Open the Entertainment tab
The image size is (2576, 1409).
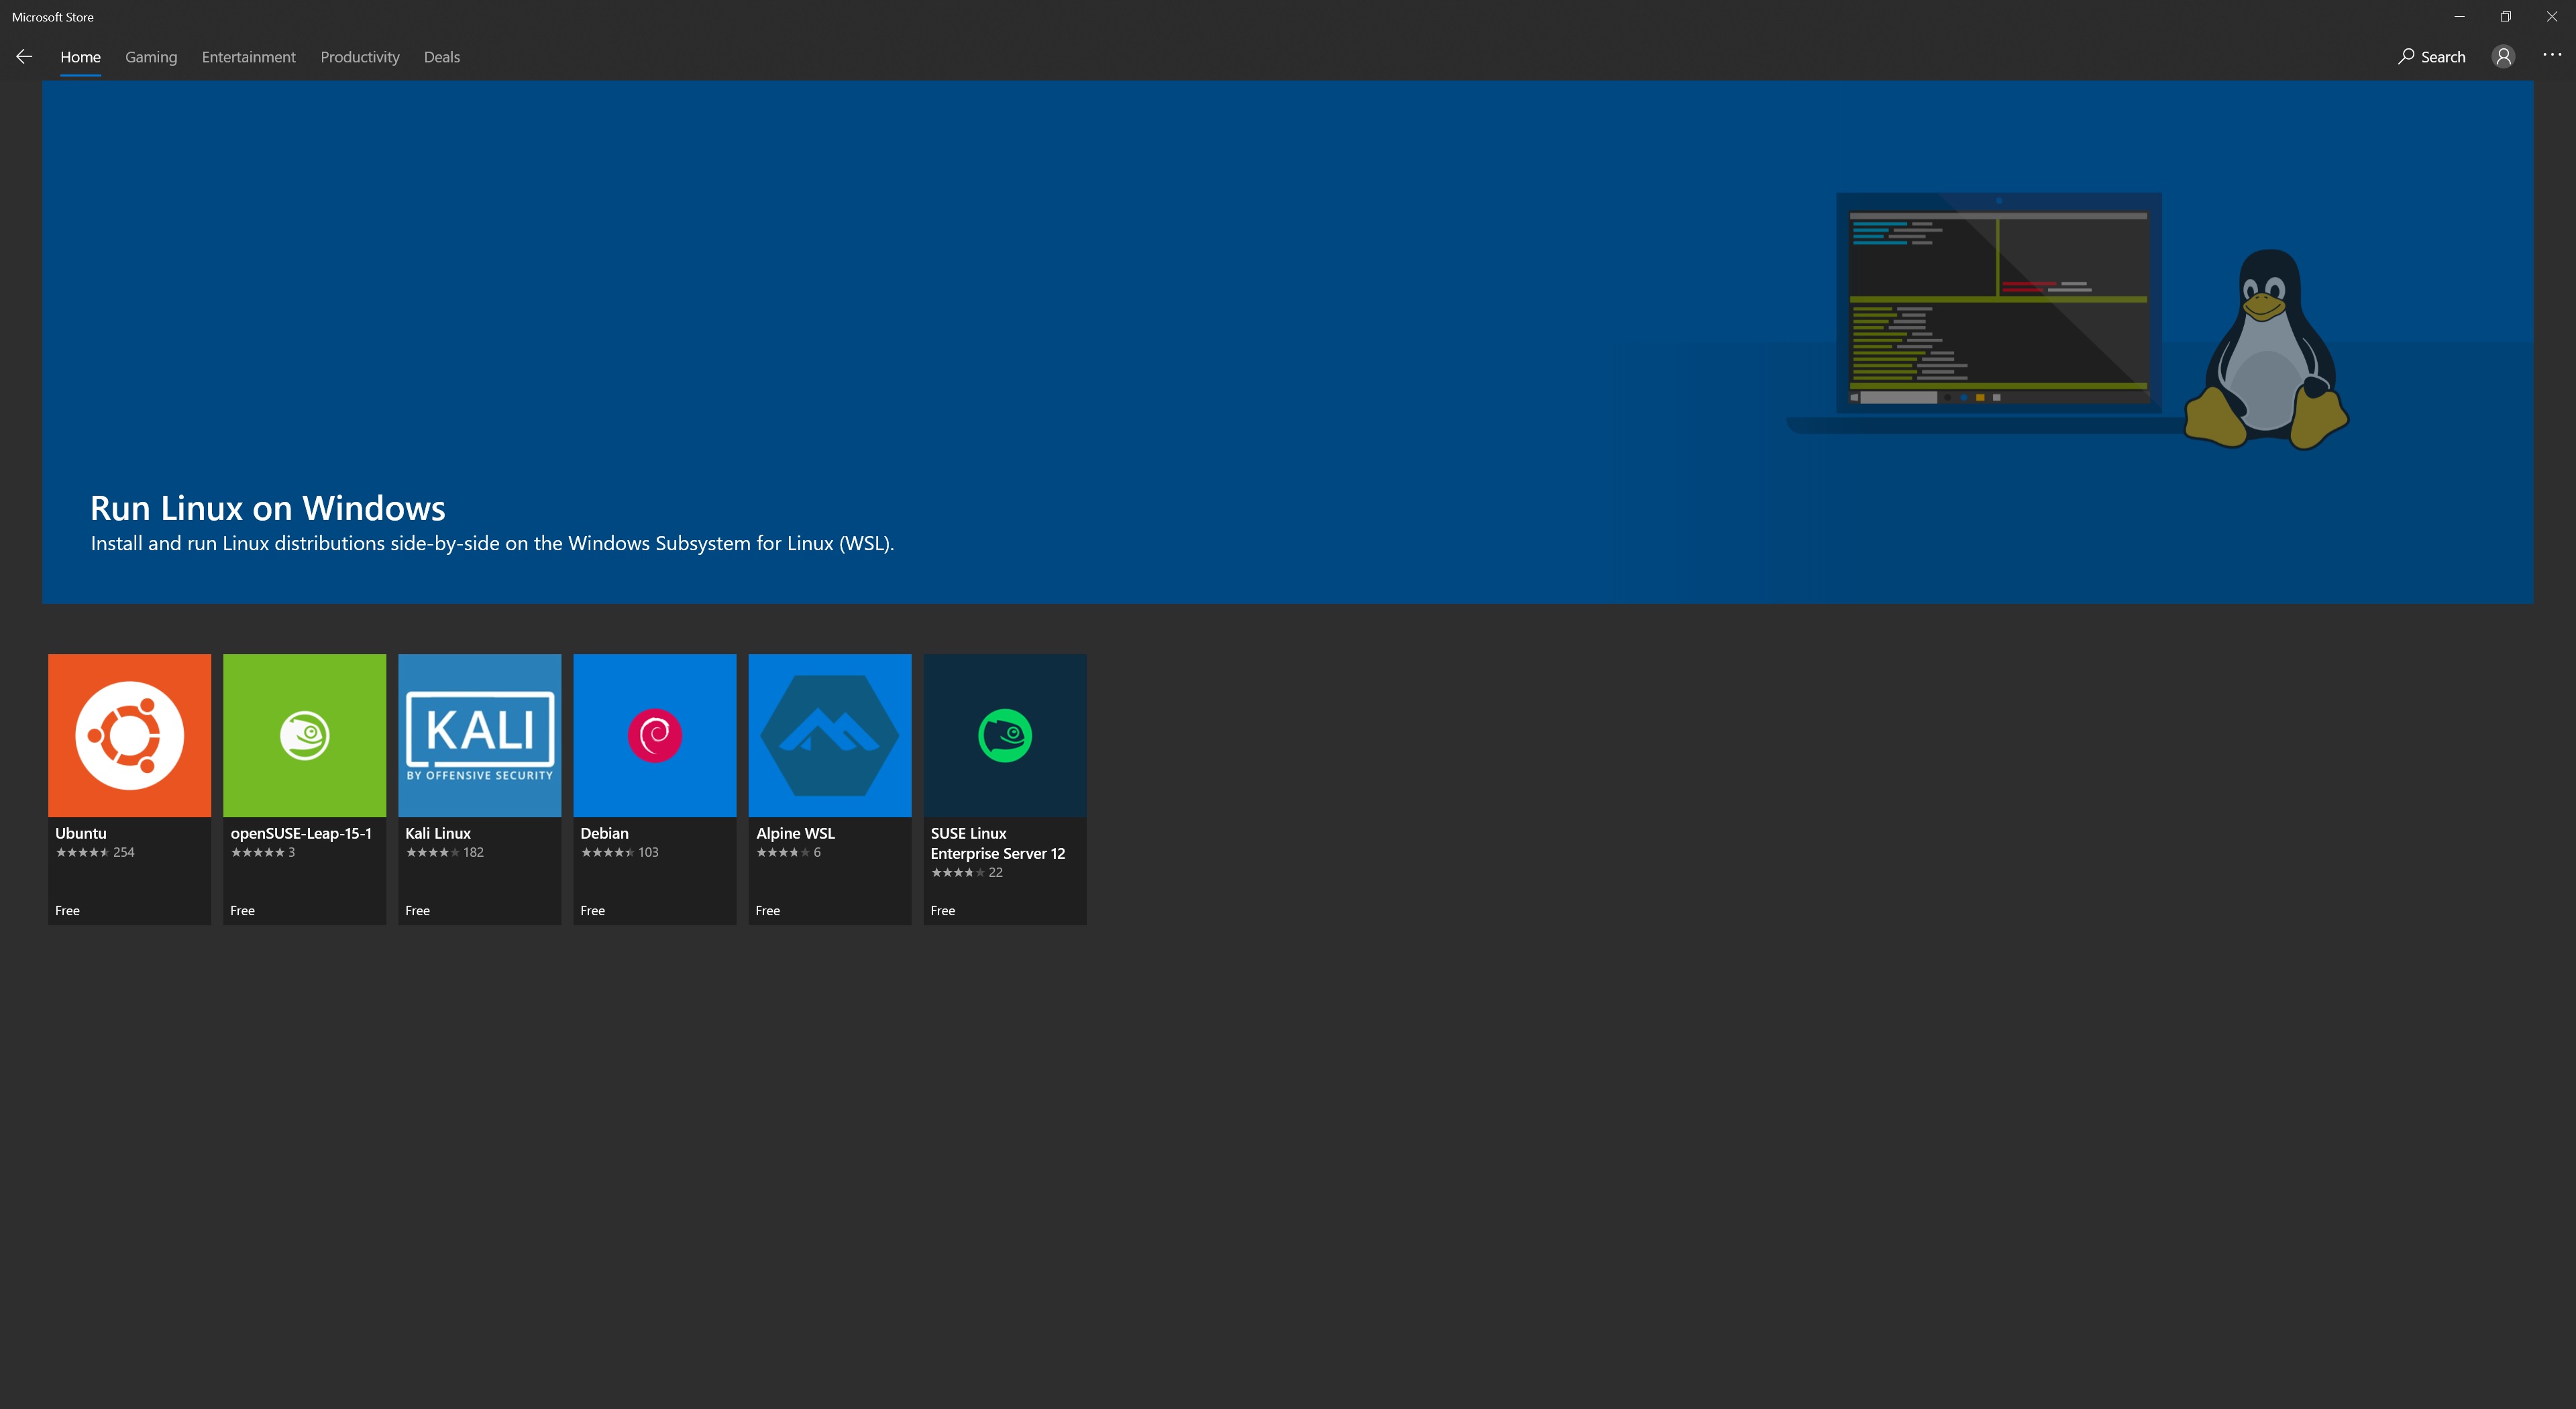pyautogui.click(x=249, y=57)
